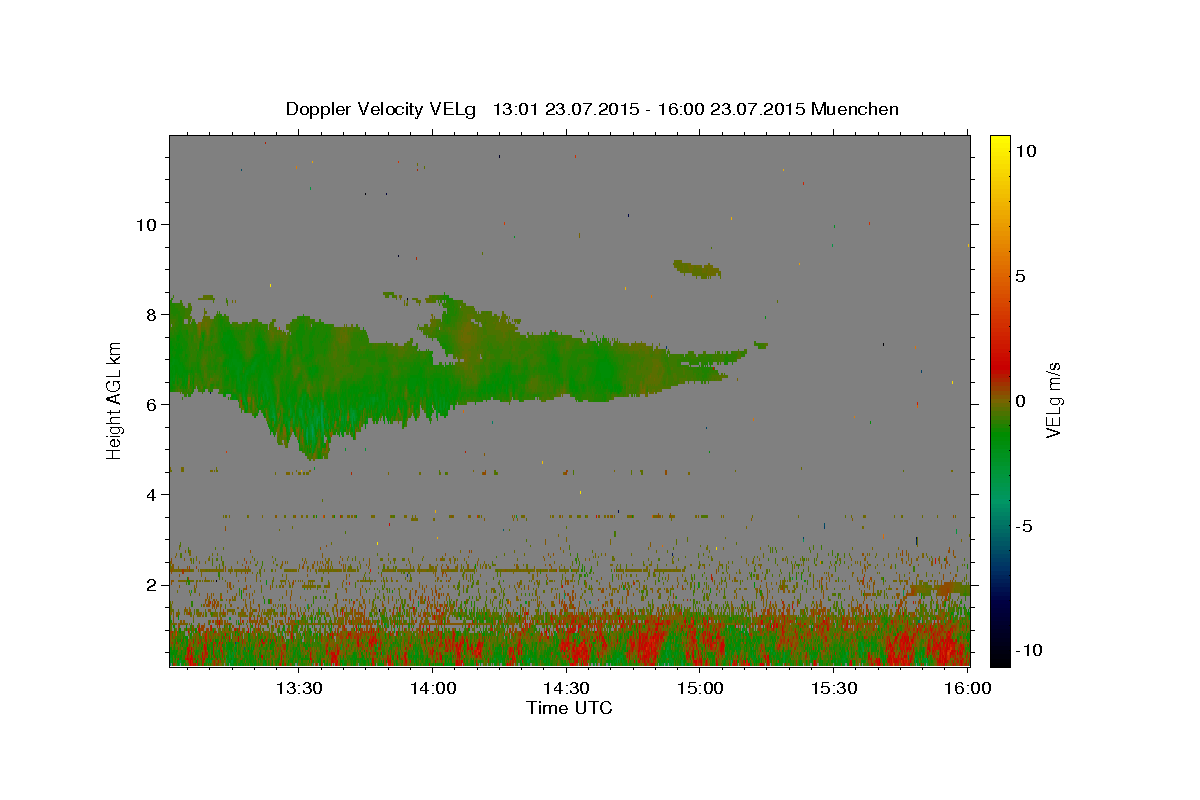Click the colorbar value 10 label
Viewport: 1200px width, 800px height.
coord(1026,151)
